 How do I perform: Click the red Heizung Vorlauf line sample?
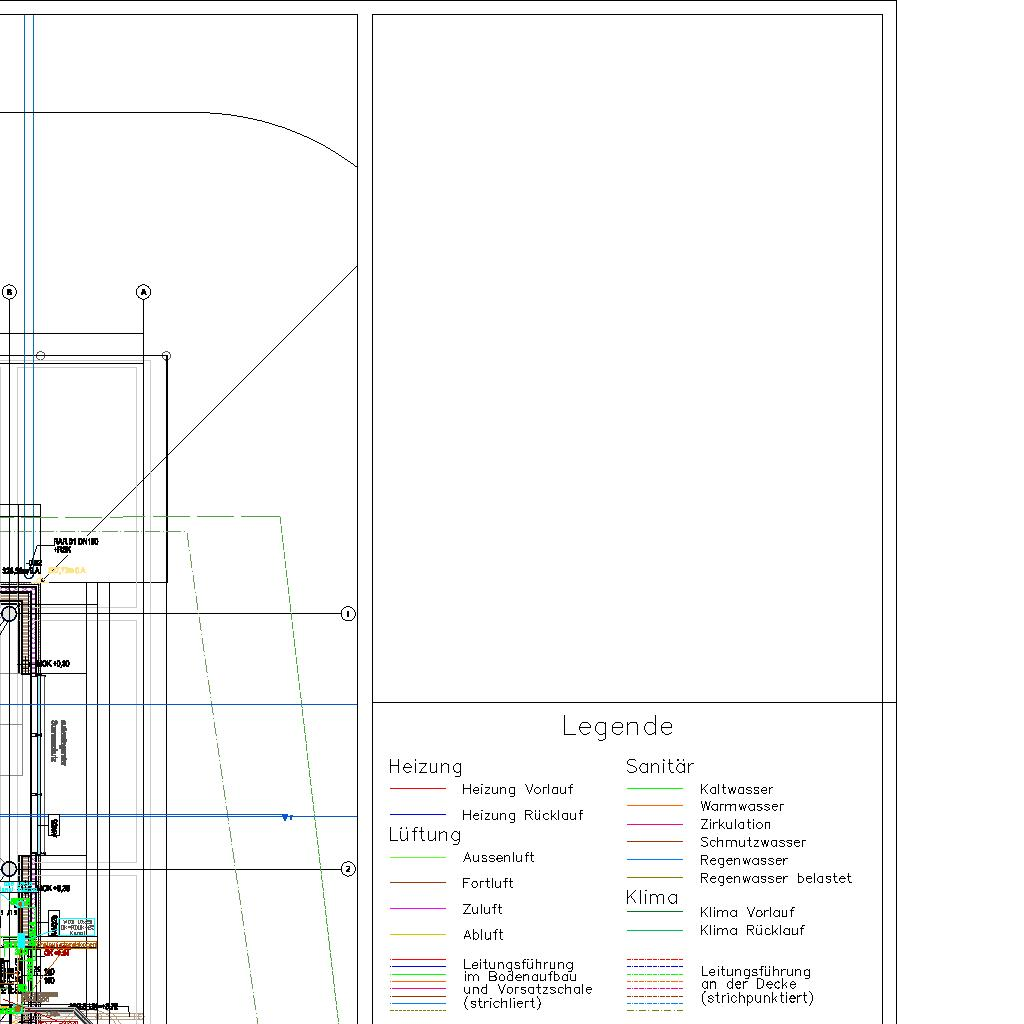(417, 790)
